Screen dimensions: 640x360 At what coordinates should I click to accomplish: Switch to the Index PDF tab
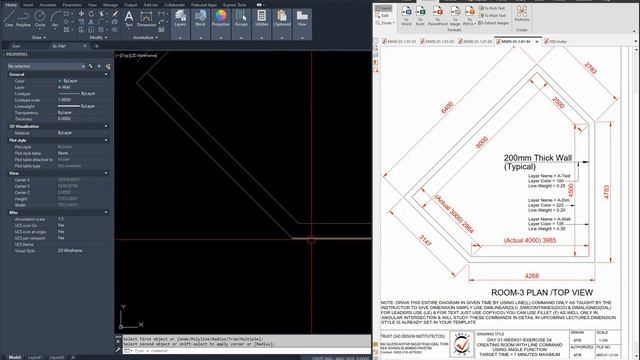557,42
